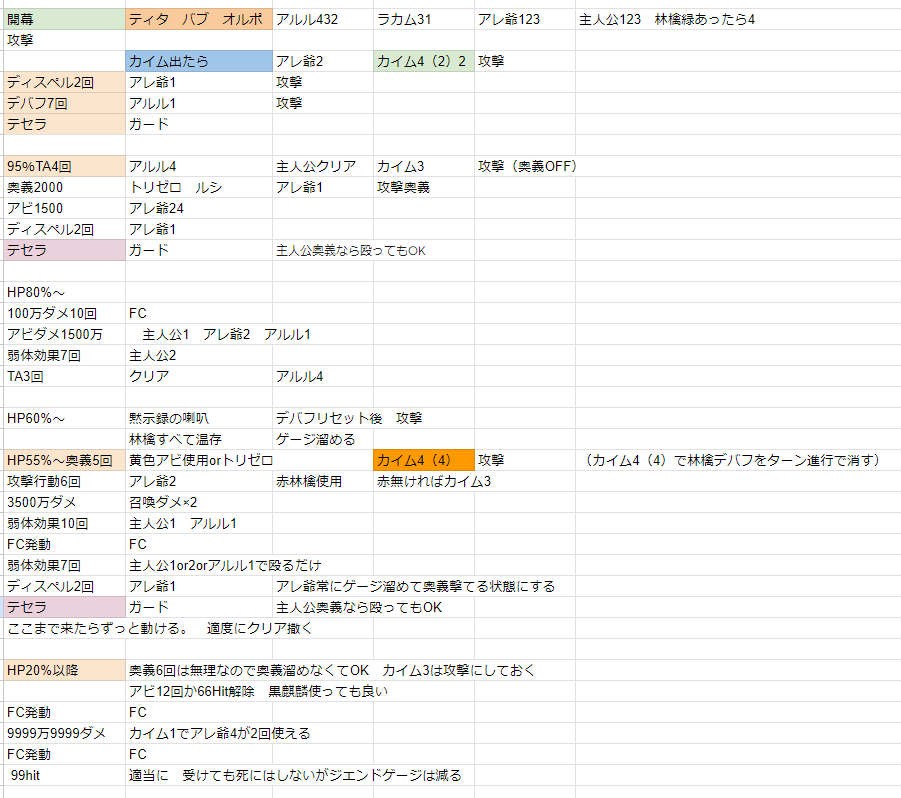Select the 3500万ダメ cell

pyautogui.click(x=64, y=502)
